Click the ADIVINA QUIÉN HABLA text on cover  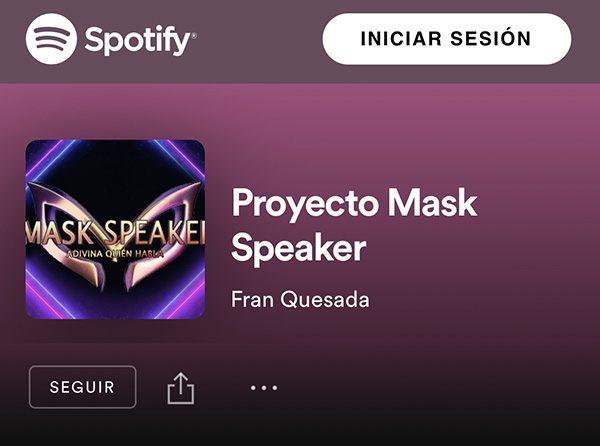(x=115, y=254)
